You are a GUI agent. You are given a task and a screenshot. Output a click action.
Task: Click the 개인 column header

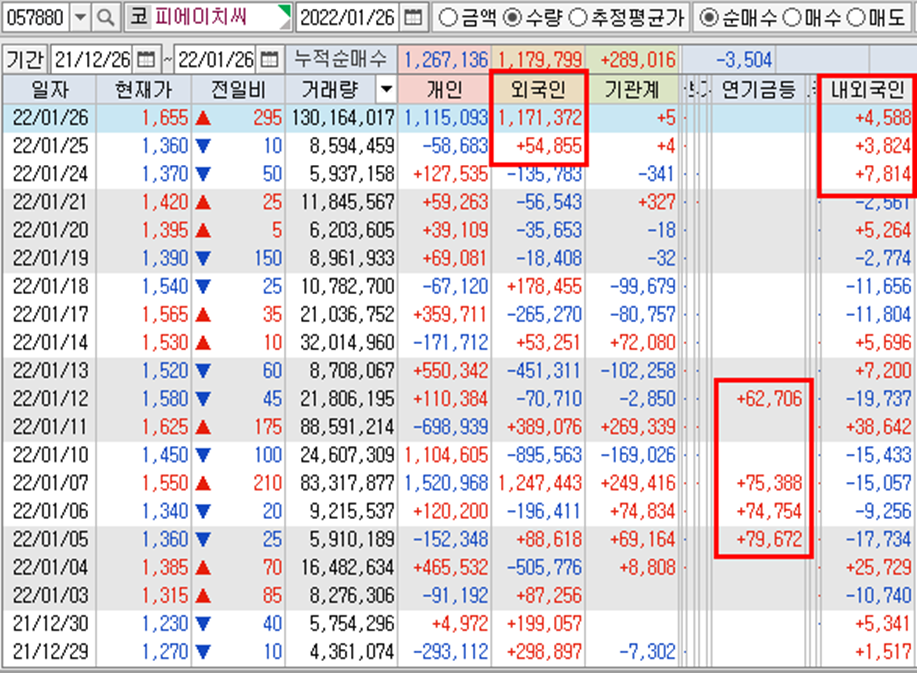click(444, 89)
